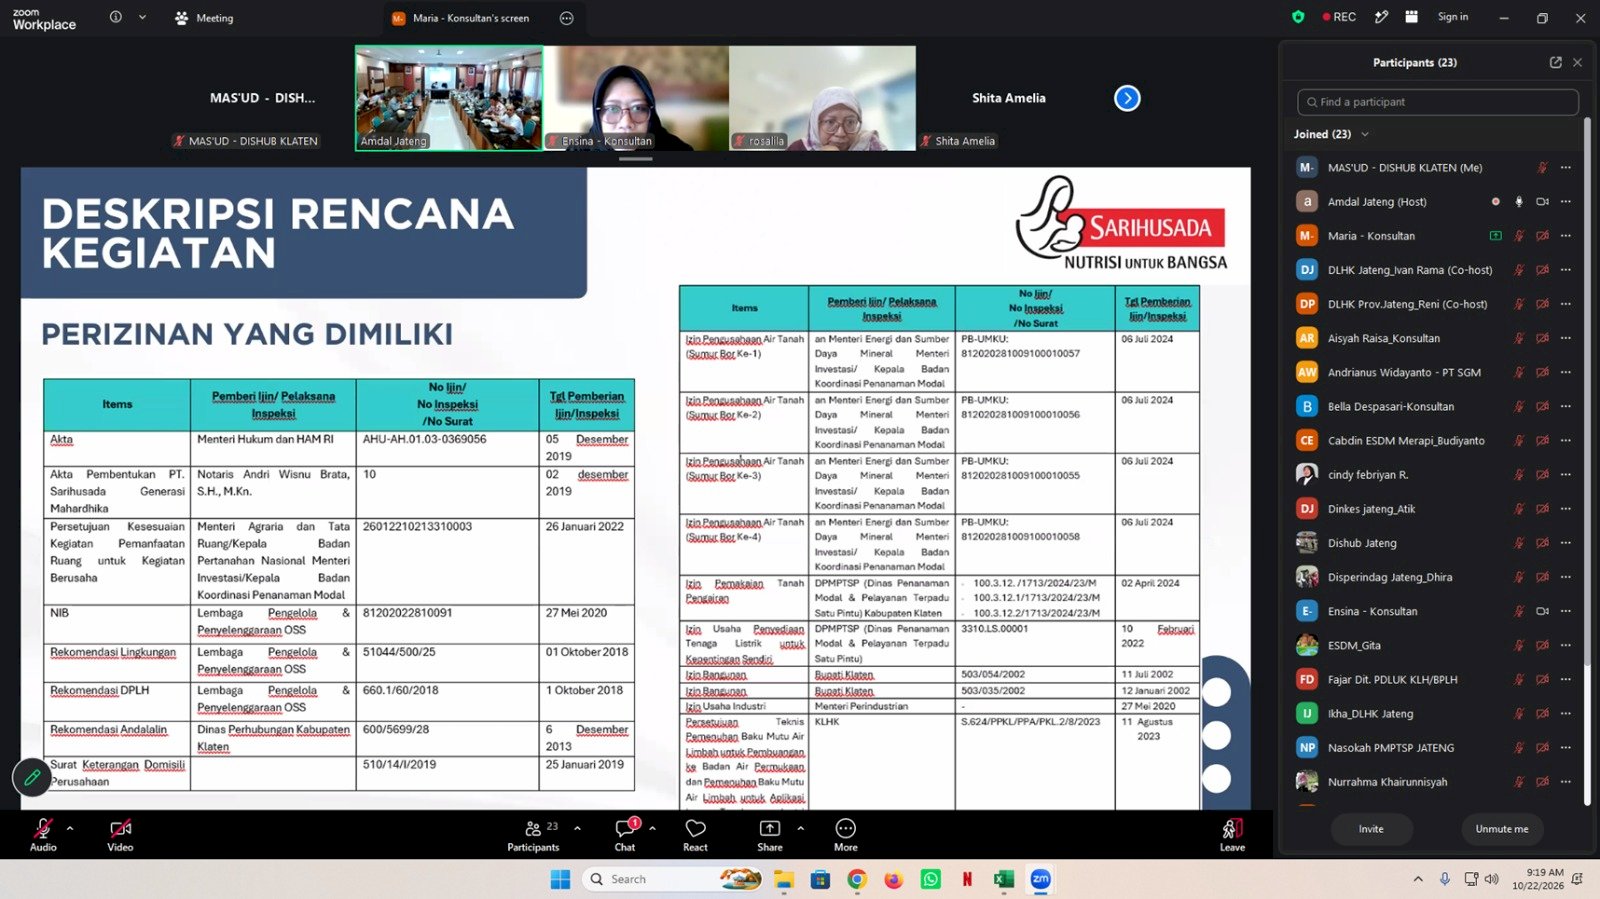Open more options for Dishub Jateng row
The image size is (1600, 899).
point(1566,543)
